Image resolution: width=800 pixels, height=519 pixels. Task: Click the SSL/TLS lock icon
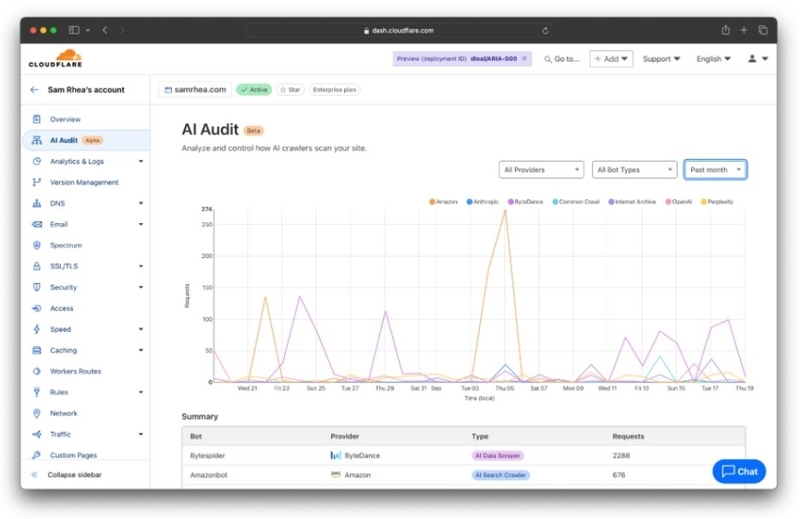37,266
